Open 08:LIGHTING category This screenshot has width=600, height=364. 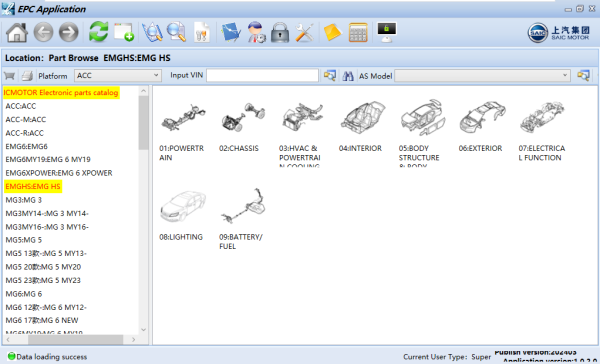[x=182, y=215]
